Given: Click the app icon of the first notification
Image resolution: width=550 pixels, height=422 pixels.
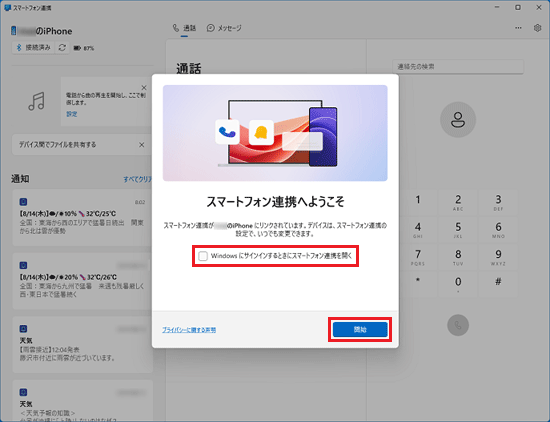Looking at the screenshot, I should coord(23,202).
